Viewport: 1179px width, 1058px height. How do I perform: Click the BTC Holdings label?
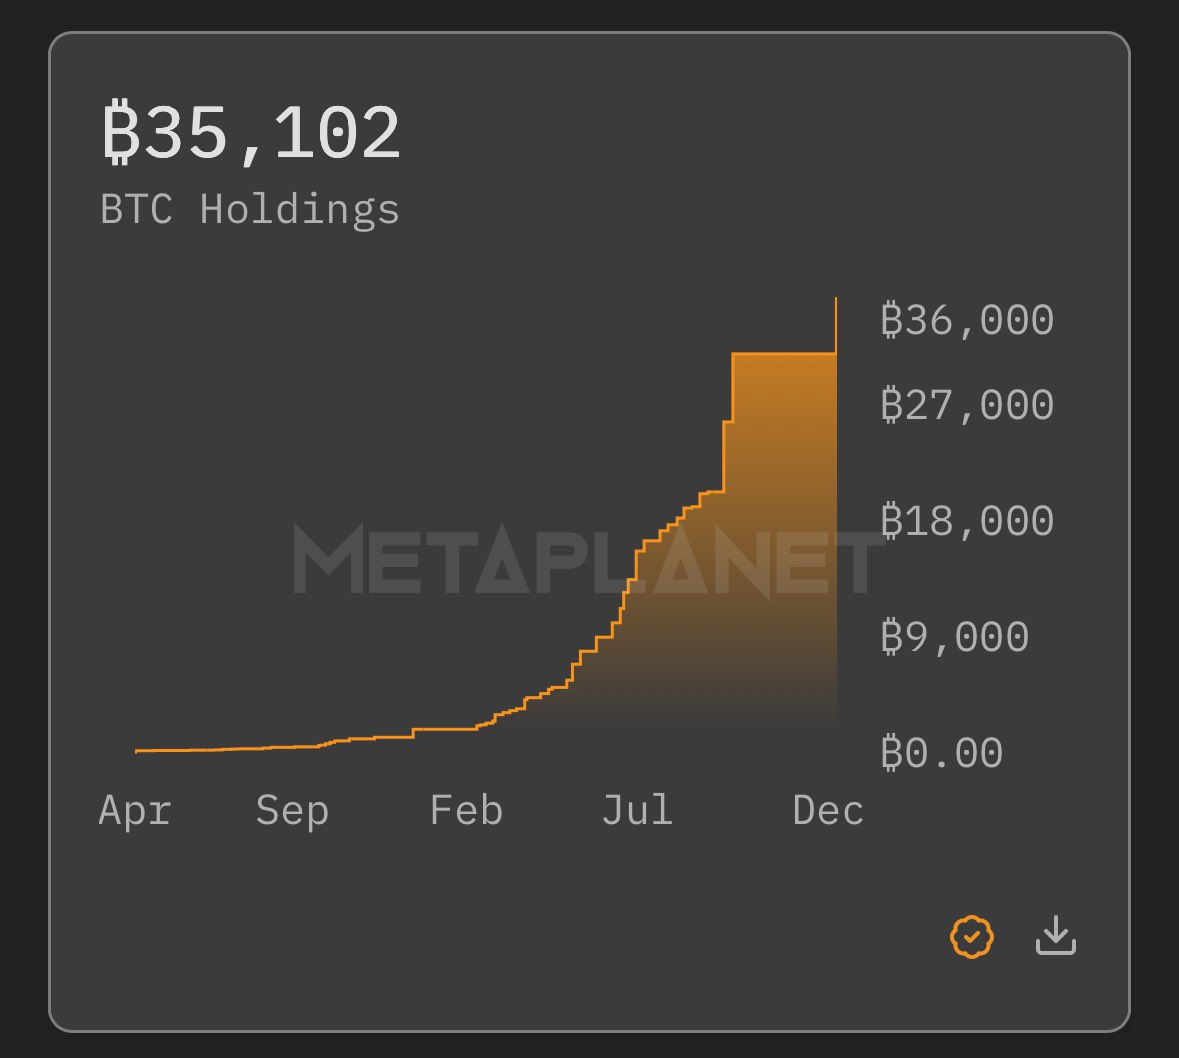point(250,210)
